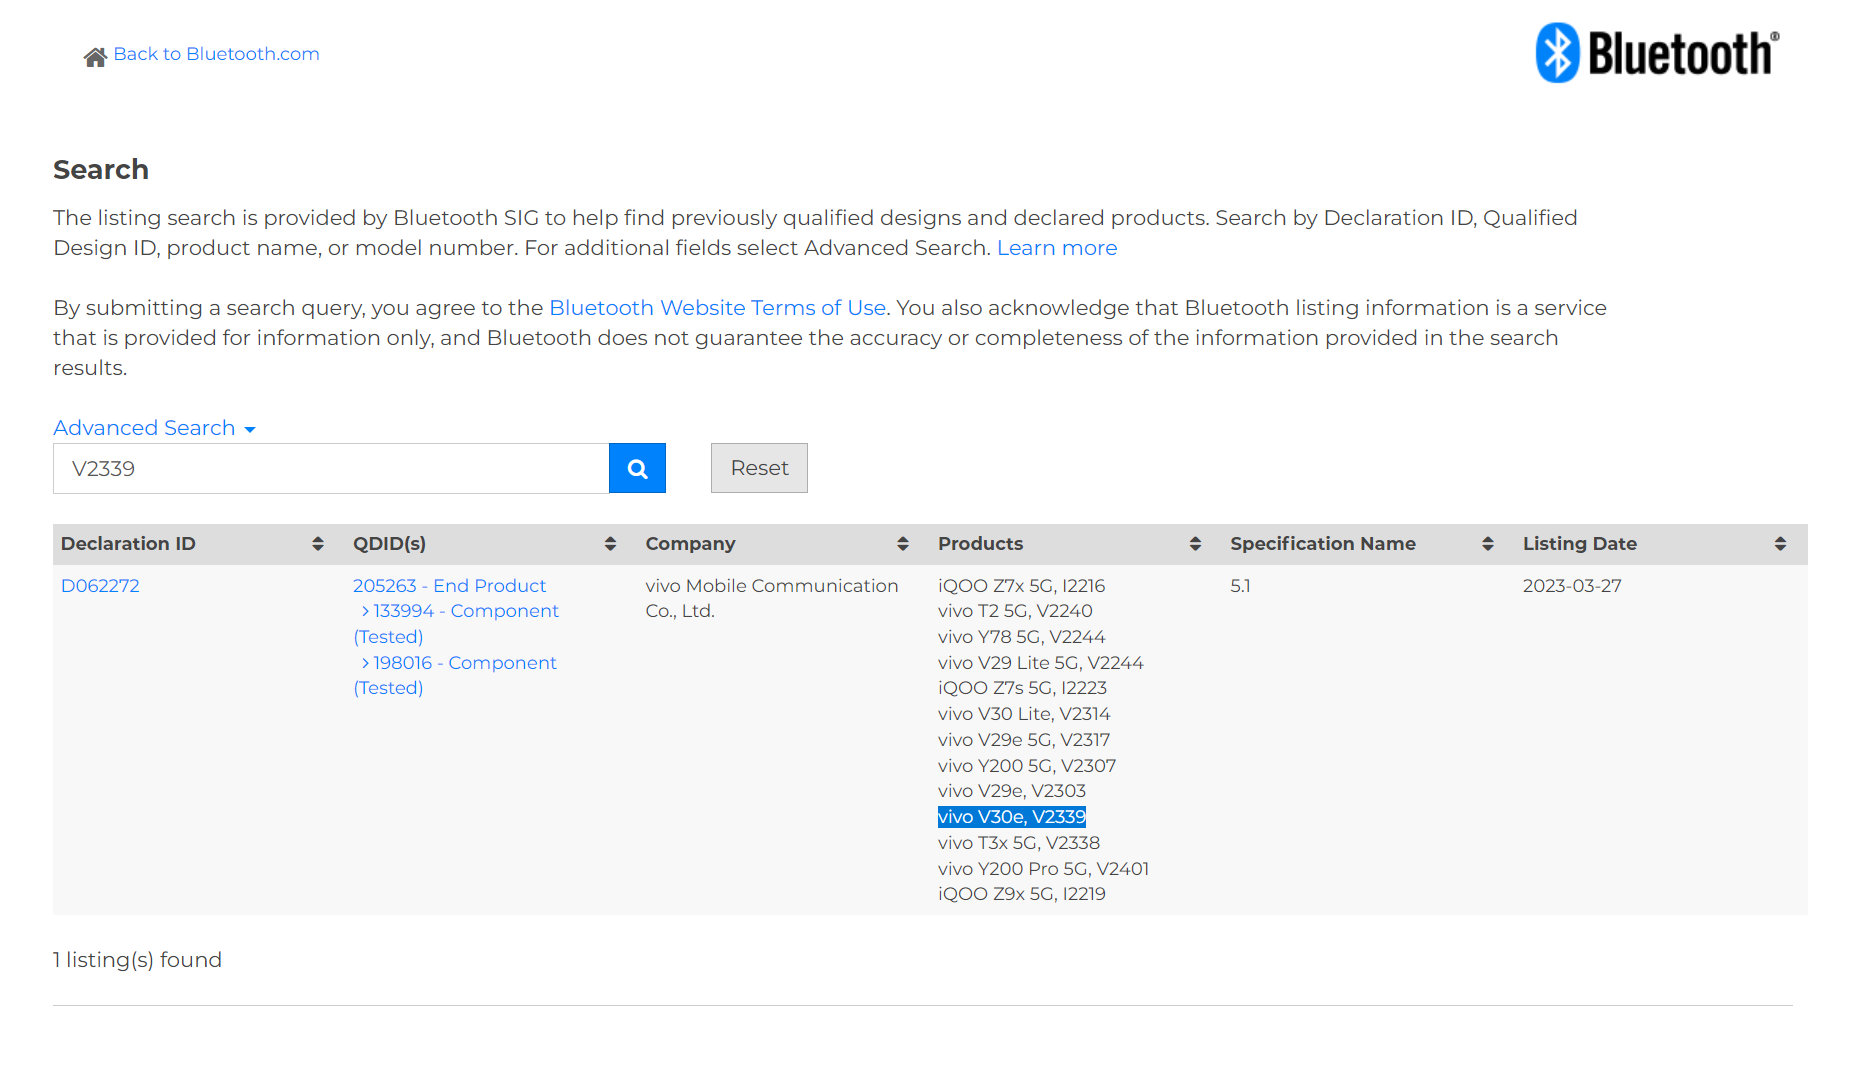Screen dimensions: 1863x1080
Task: Select the vivo T2 5G, V2240 product
Action: click(x=1015, y=611)
